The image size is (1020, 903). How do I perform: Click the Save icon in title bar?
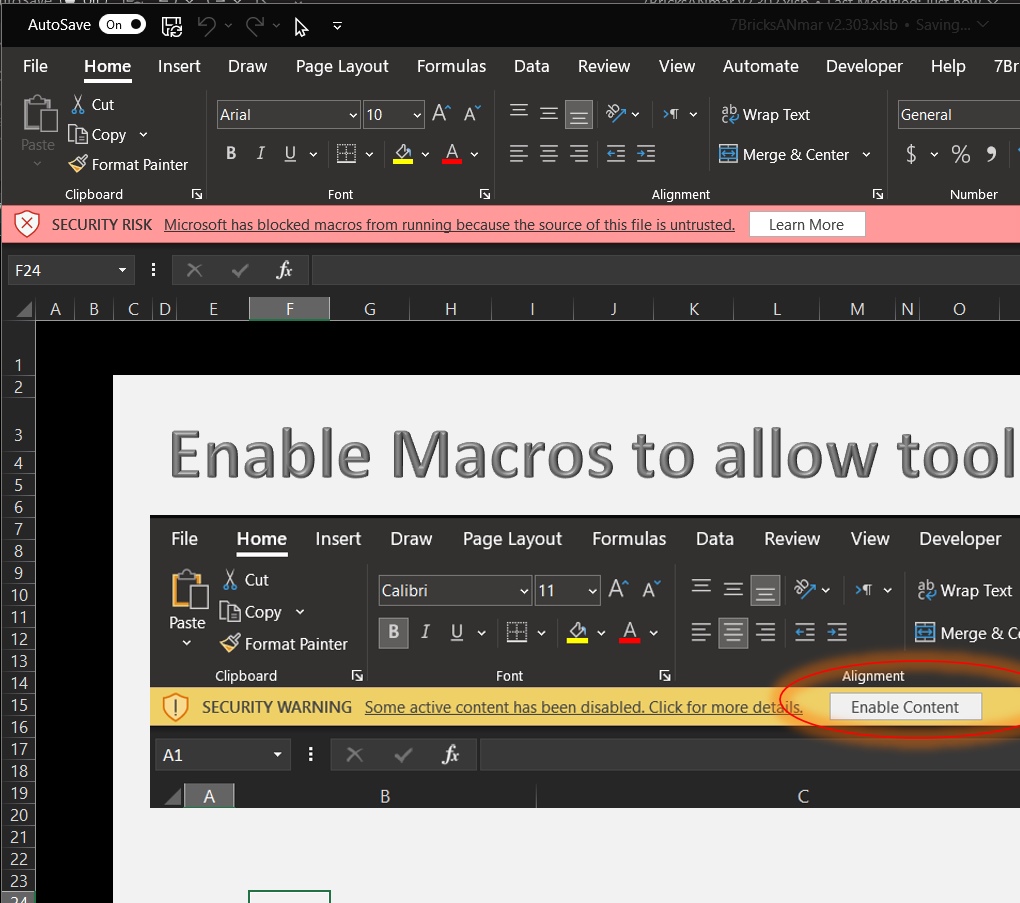[171, 26]
